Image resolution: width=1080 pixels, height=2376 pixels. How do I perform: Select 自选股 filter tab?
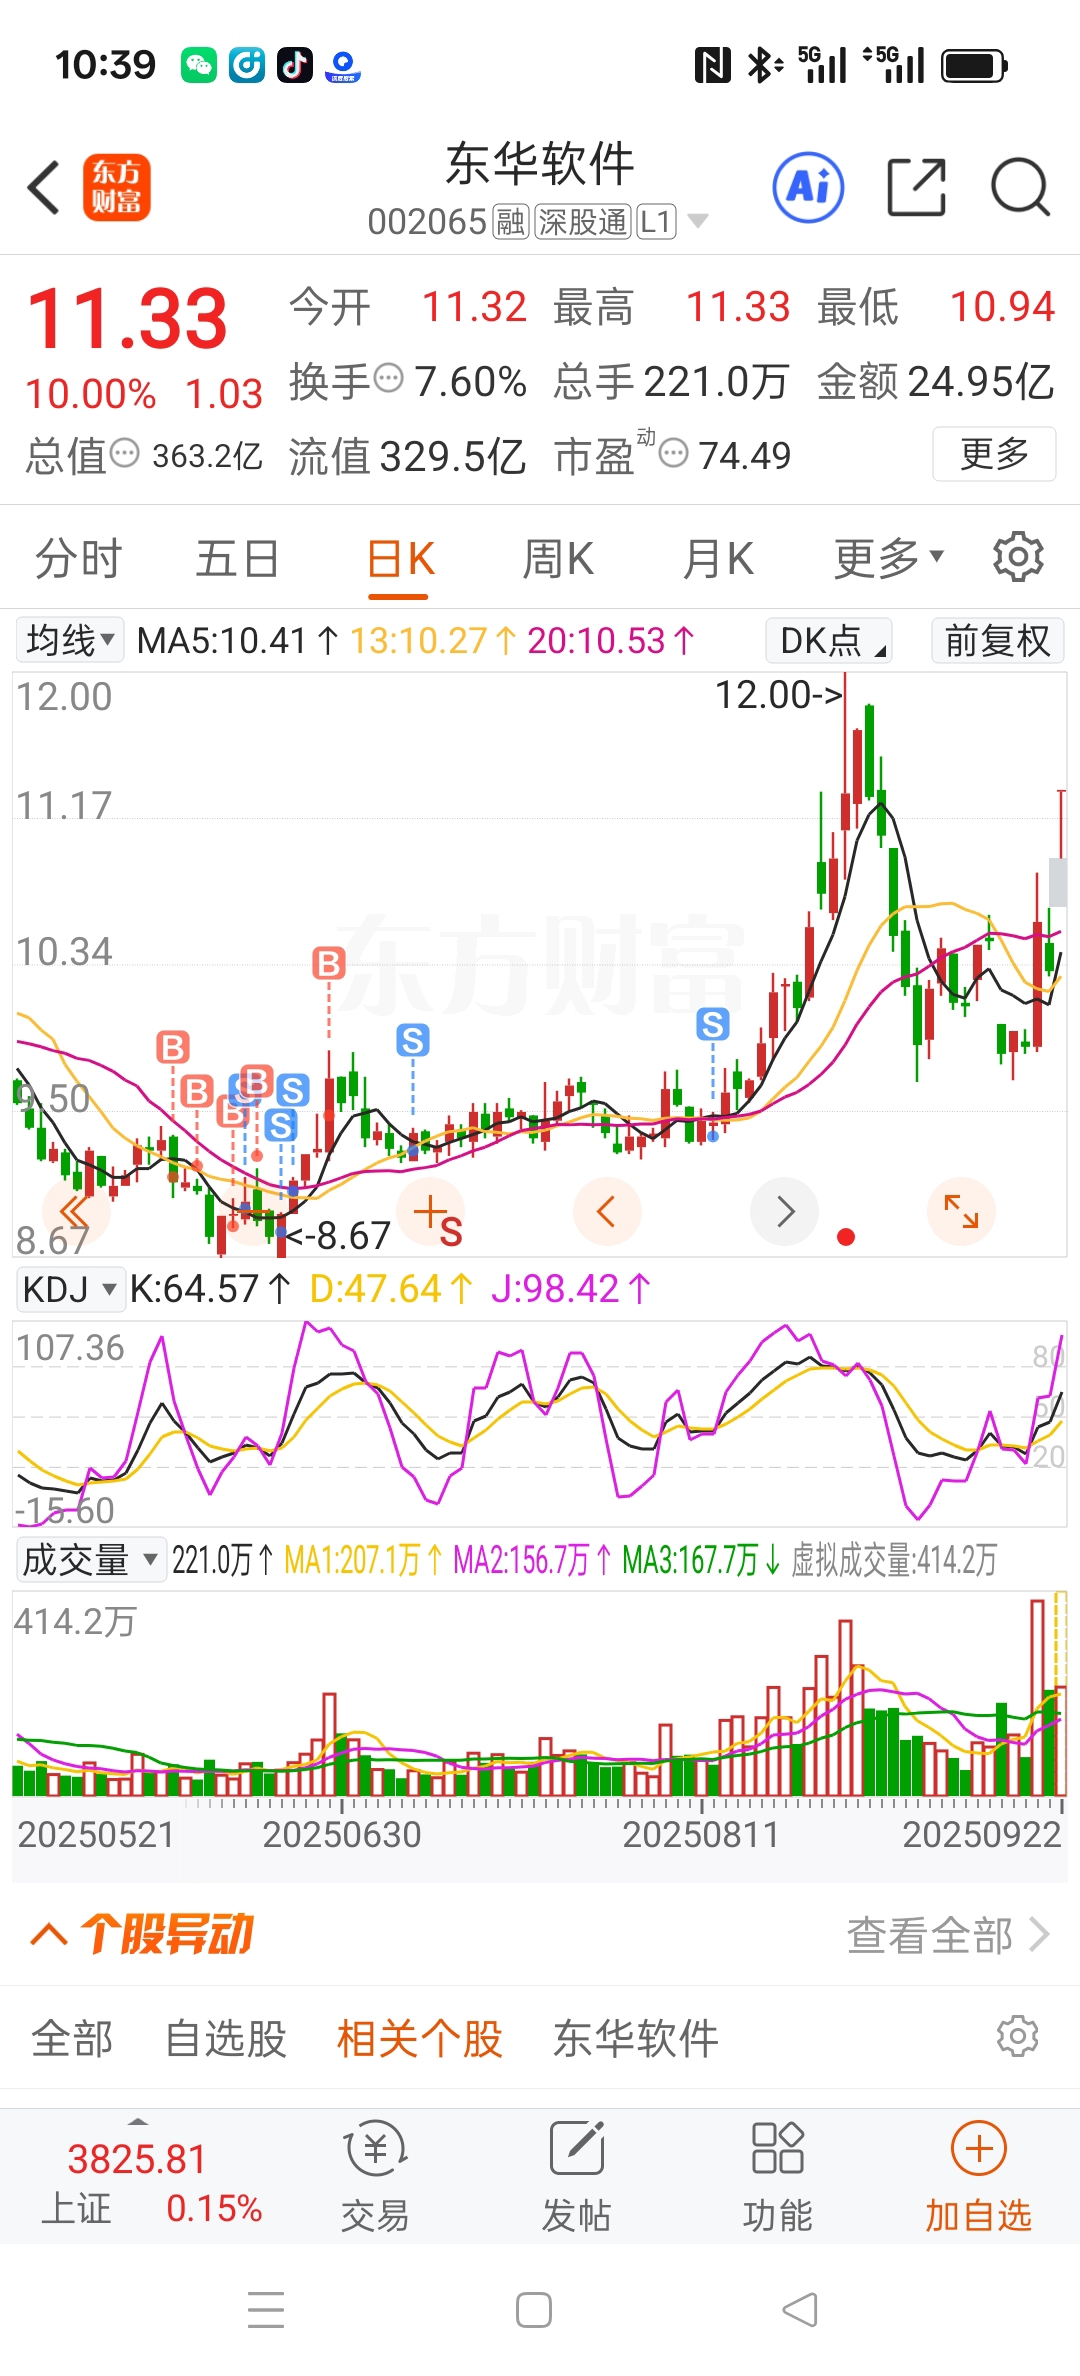226,2037
